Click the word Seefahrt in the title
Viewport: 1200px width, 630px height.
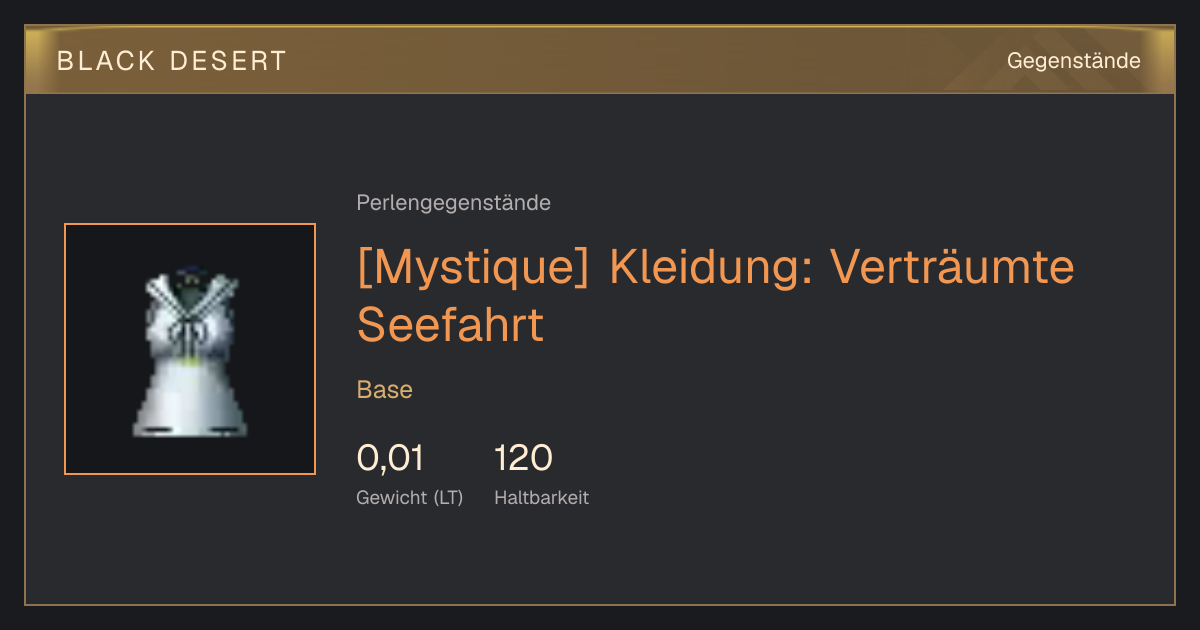click(x=450, y=324)
